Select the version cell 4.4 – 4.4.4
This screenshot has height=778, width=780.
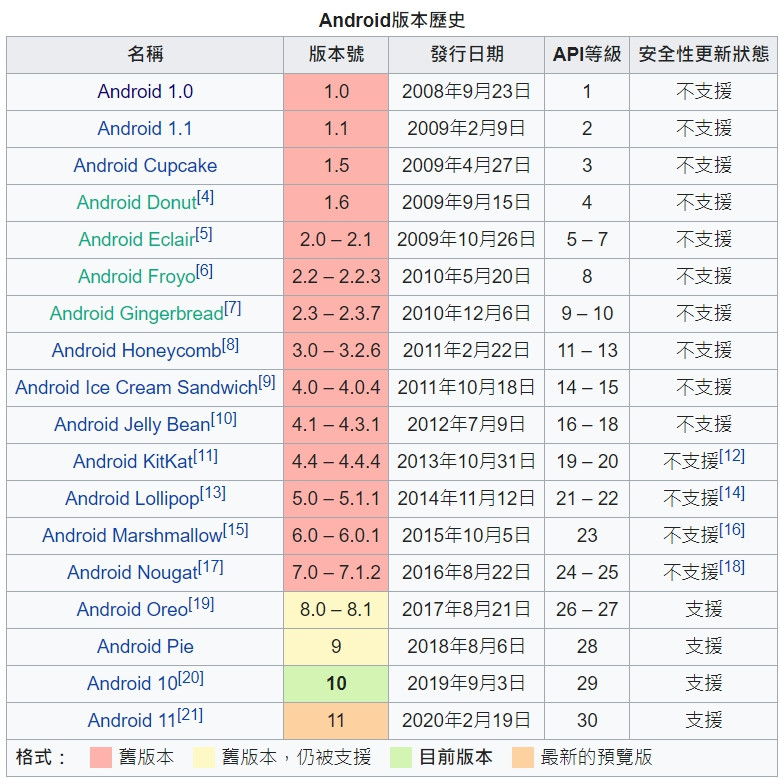336,462
